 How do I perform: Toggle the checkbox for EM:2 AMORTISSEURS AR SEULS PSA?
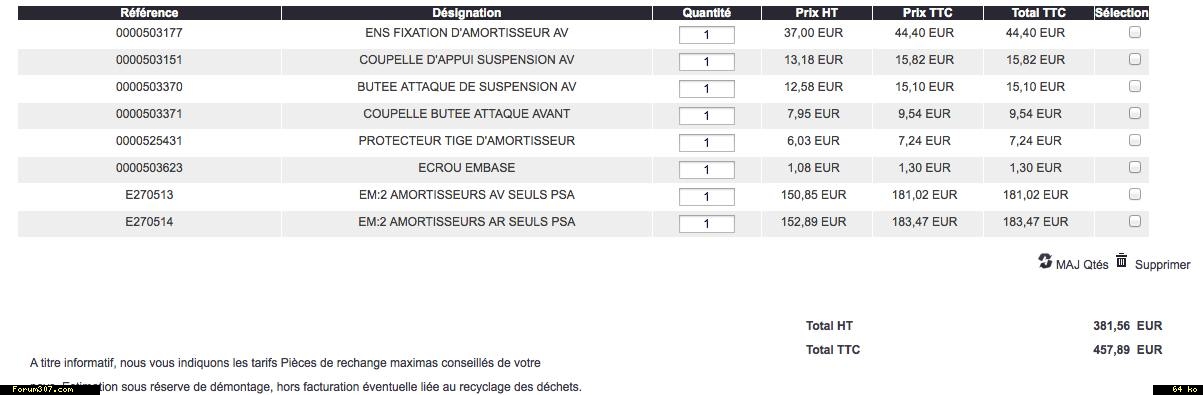tap(1134, 221)
